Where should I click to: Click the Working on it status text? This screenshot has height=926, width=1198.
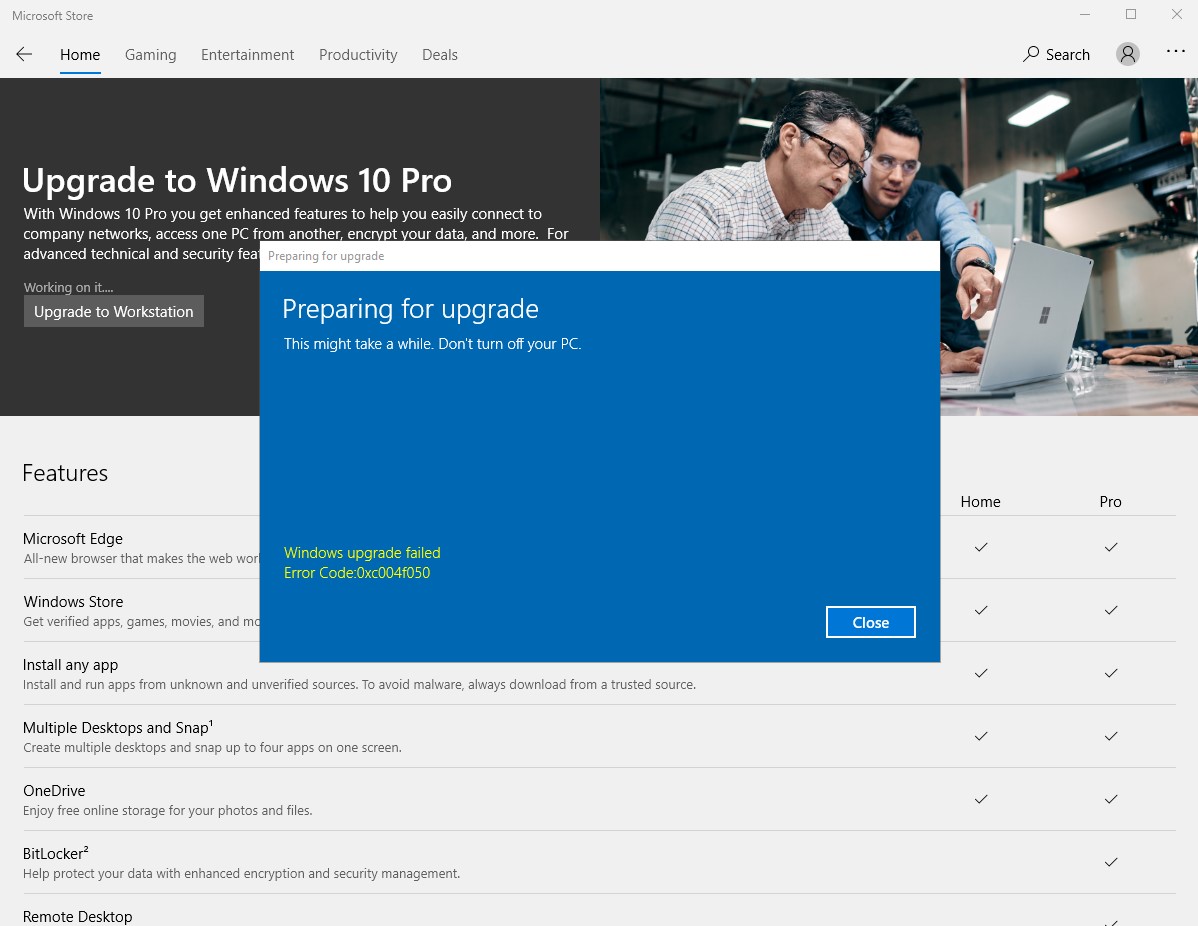click(68, 287)
